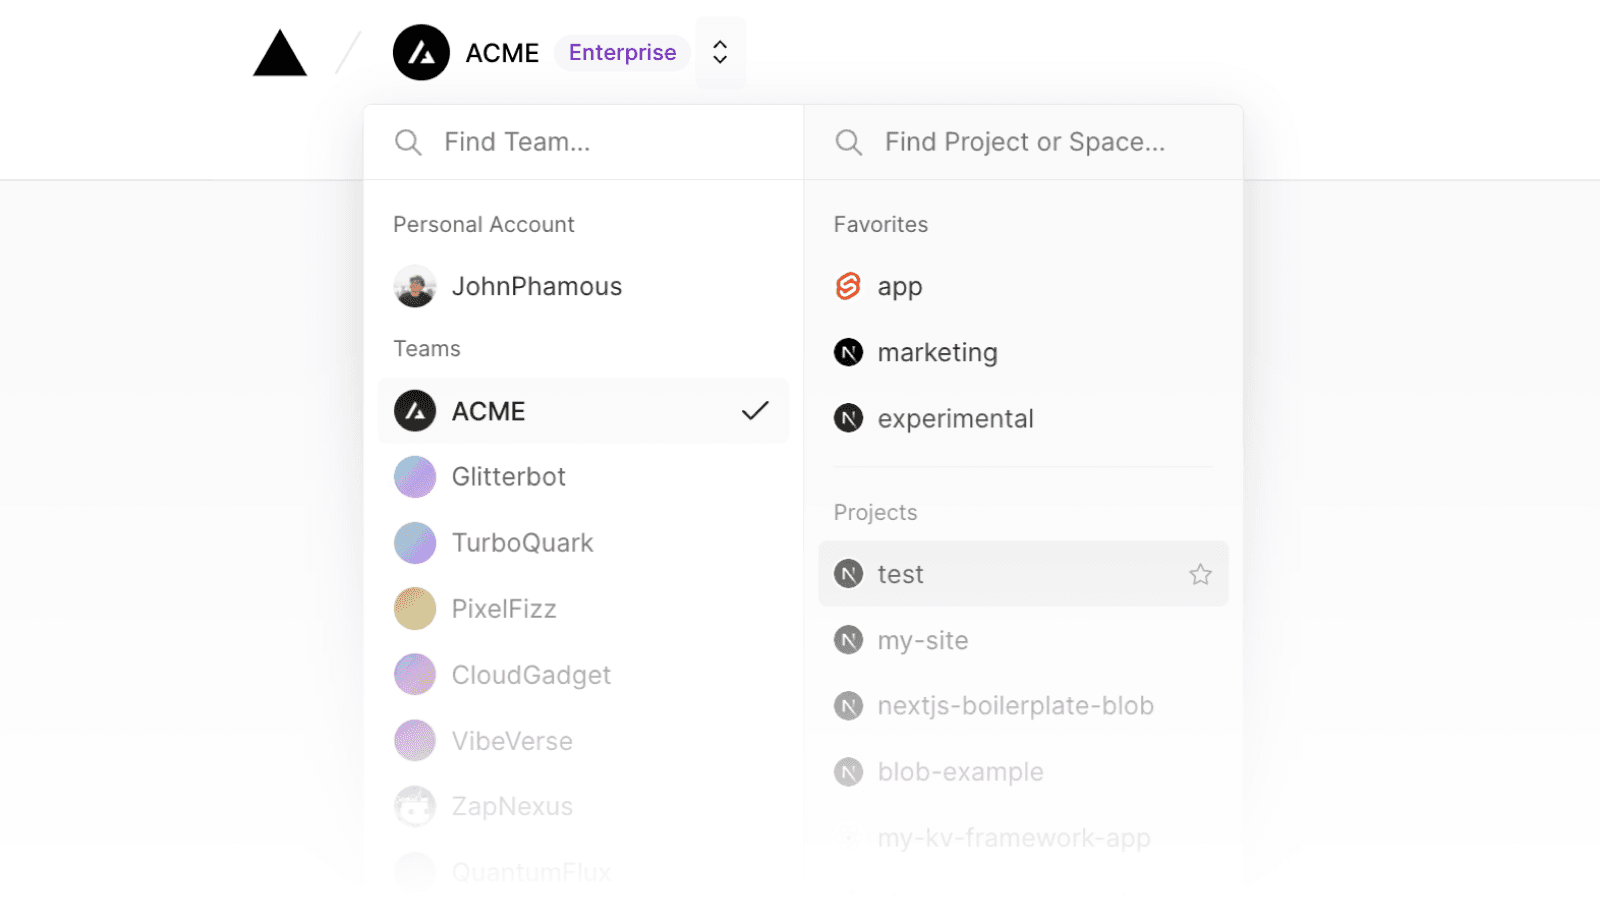Open the team switcher chevron toggle
1600x900 pixels.
tap(720, 53)
